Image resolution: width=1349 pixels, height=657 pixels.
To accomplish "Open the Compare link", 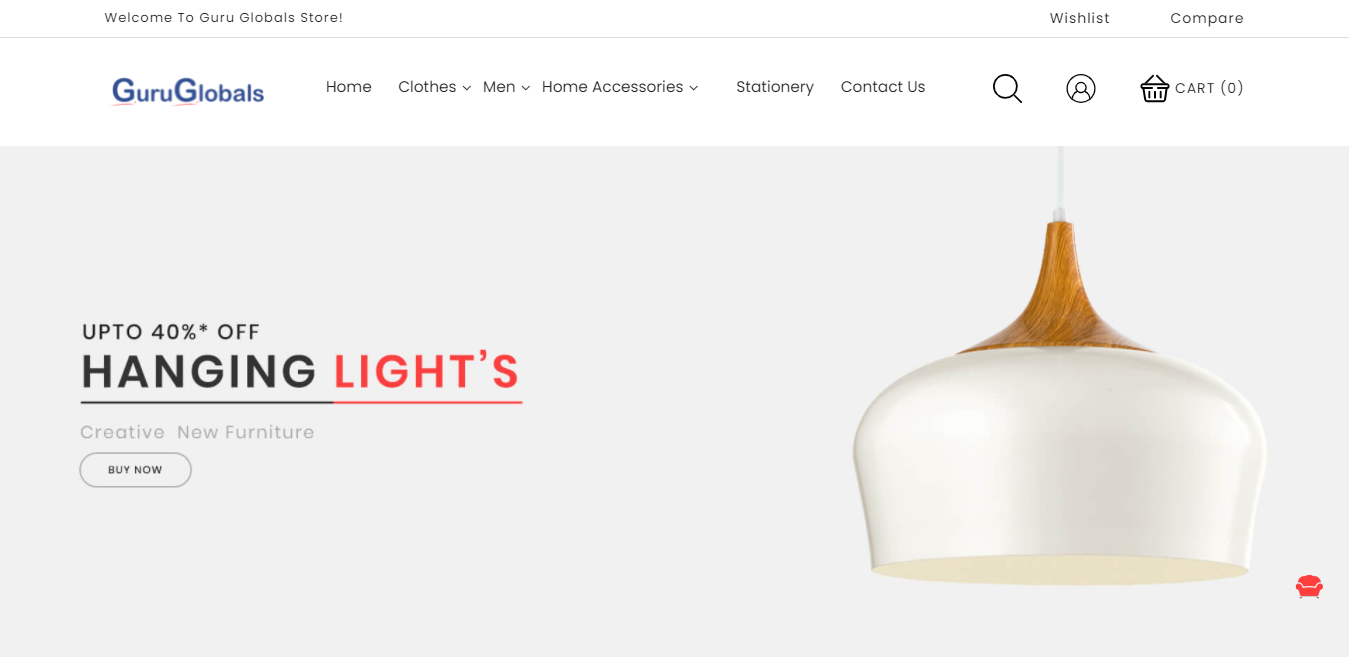I will (x=1207, y=18).
